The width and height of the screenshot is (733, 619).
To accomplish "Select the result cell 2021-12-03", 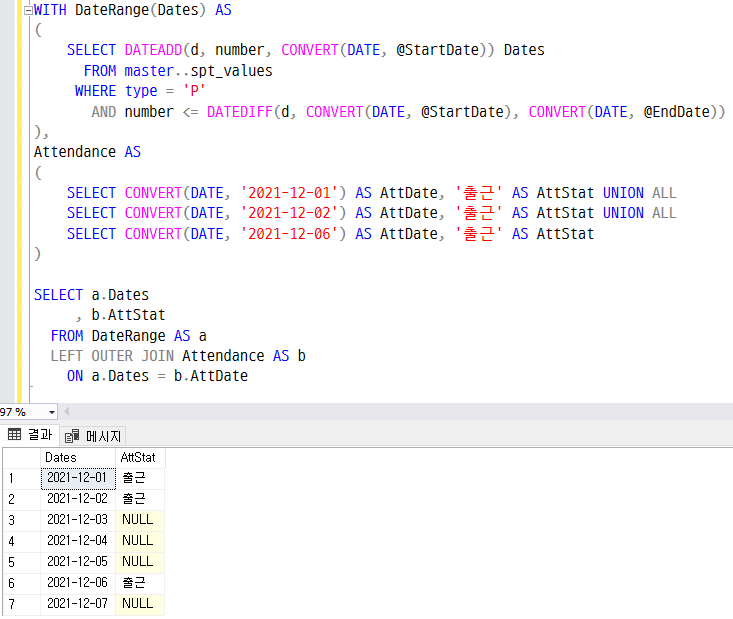I will coord(78,520).
